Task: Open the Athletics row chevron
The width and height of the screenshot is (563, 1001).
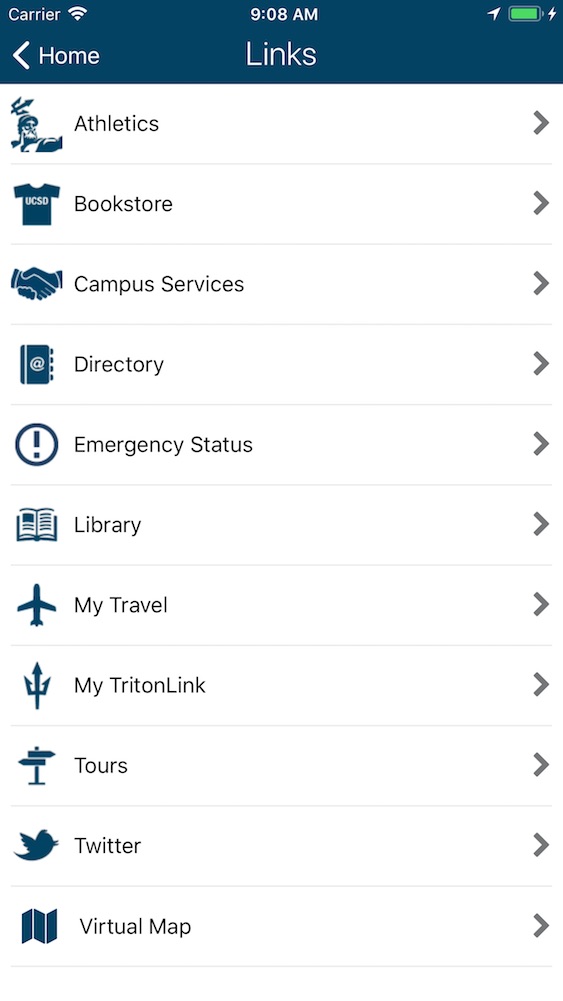Action: click(541, 123)
